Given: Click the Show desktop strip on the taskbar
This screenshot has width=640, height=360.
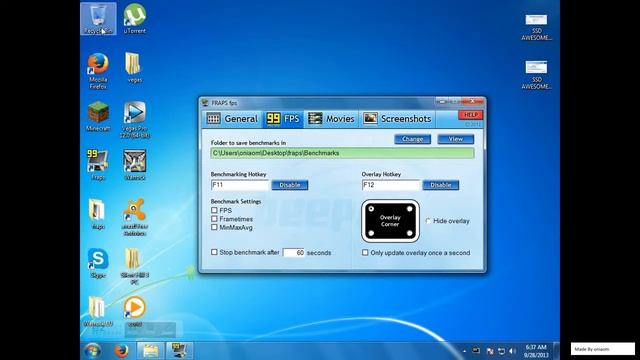Looking at the screenshot, I should coord(557,351).
